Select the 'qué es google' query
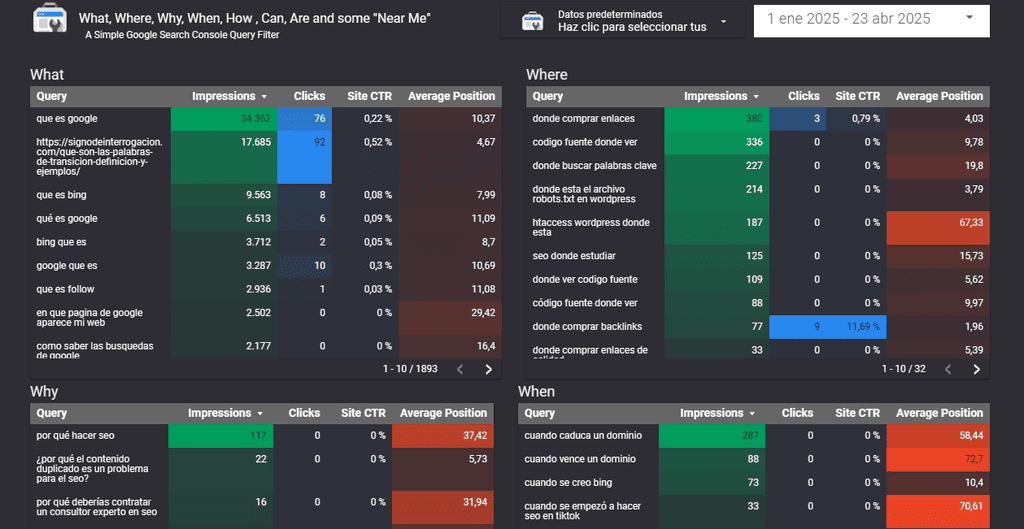Screen dimensions: 1024x529 point(67,218)
